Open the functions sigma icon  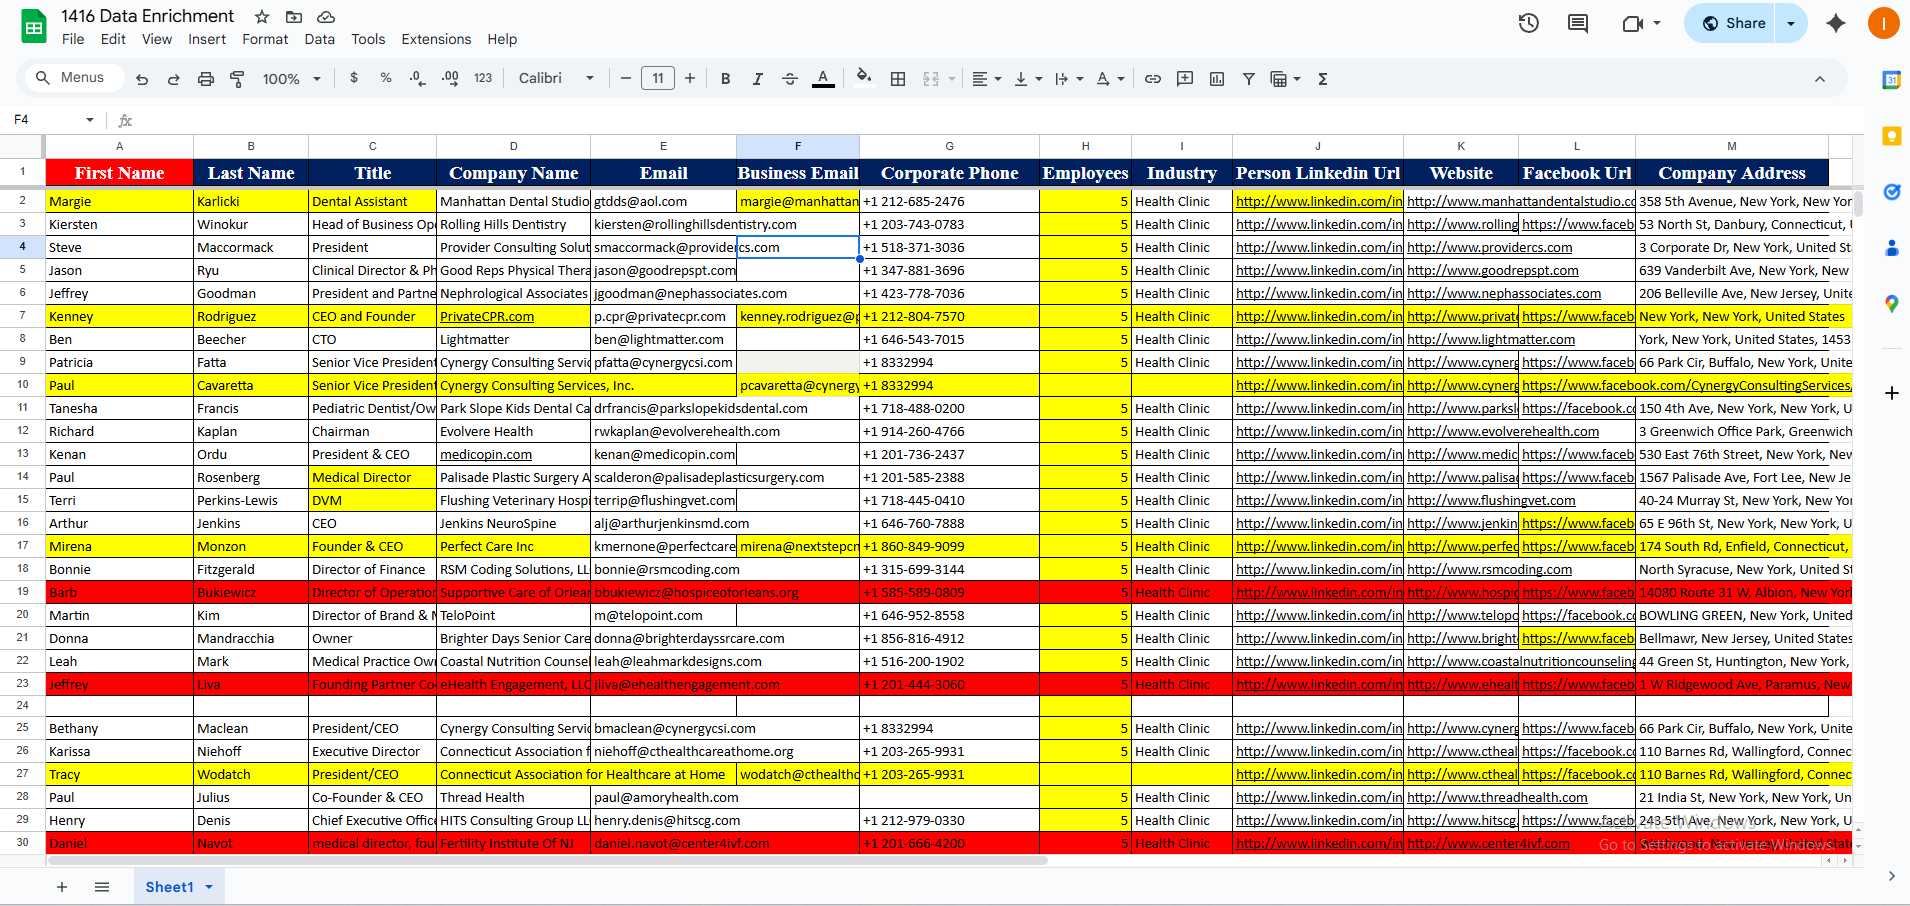point(1322,79)
